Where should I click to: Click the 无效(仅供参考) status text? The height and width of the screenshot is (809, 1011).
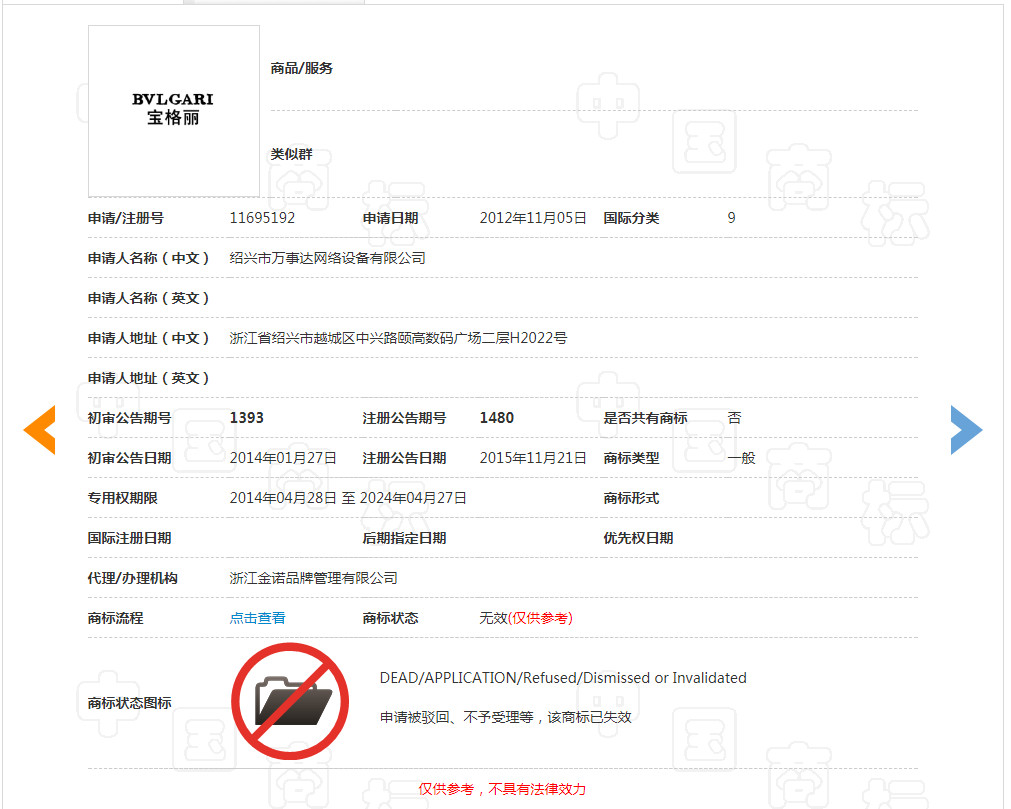pyautogui.click(x=517, y=618)
